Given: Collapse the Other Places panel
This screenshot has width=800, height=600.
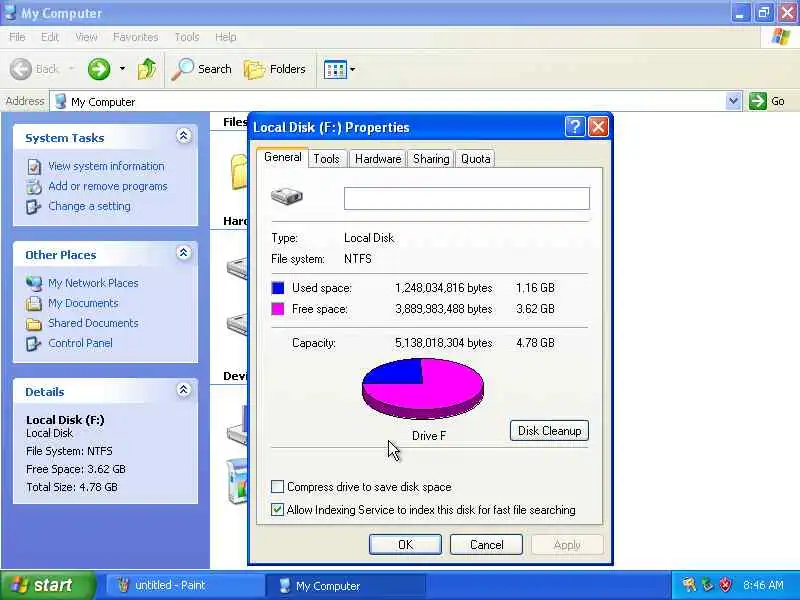Looking at the screenshot, I should 184,253.
